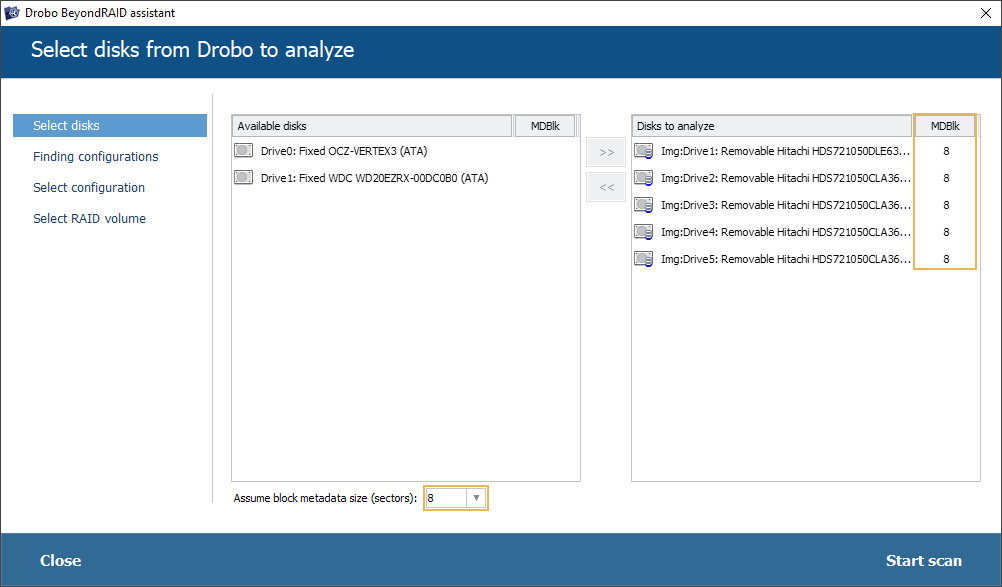The image size is (1002, 587).
Task: Click the Img:Drive5 image disk icon
Action: tap(644, 259)
